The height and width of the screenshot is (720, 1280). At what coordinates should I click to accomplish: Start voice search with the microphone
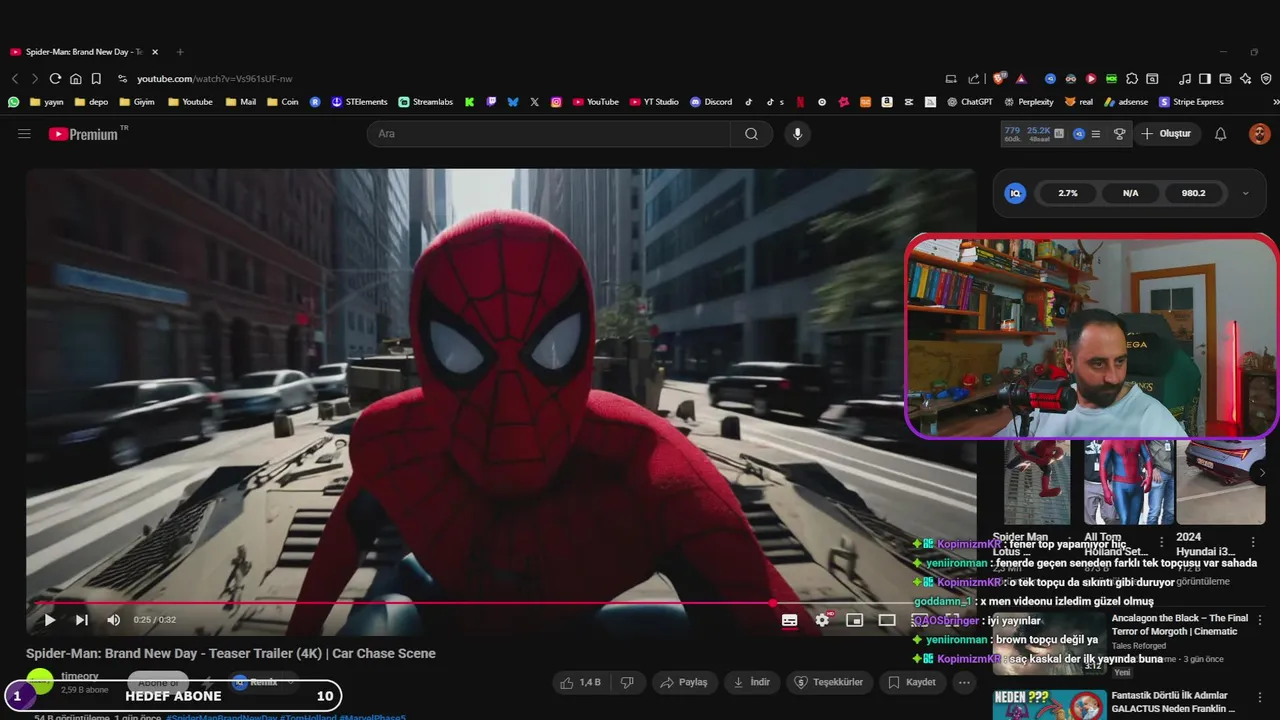point(797,134)
